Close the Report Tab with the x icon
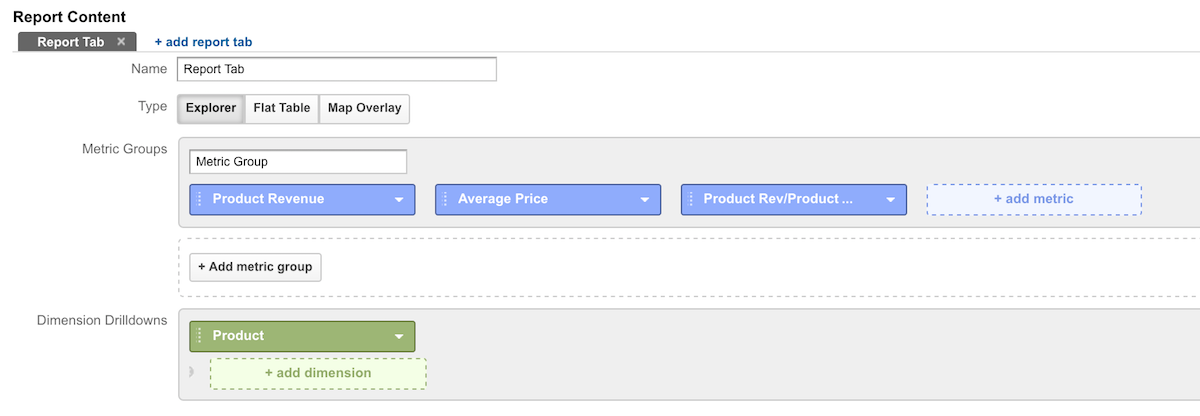1200x416 pixels. 121,42
